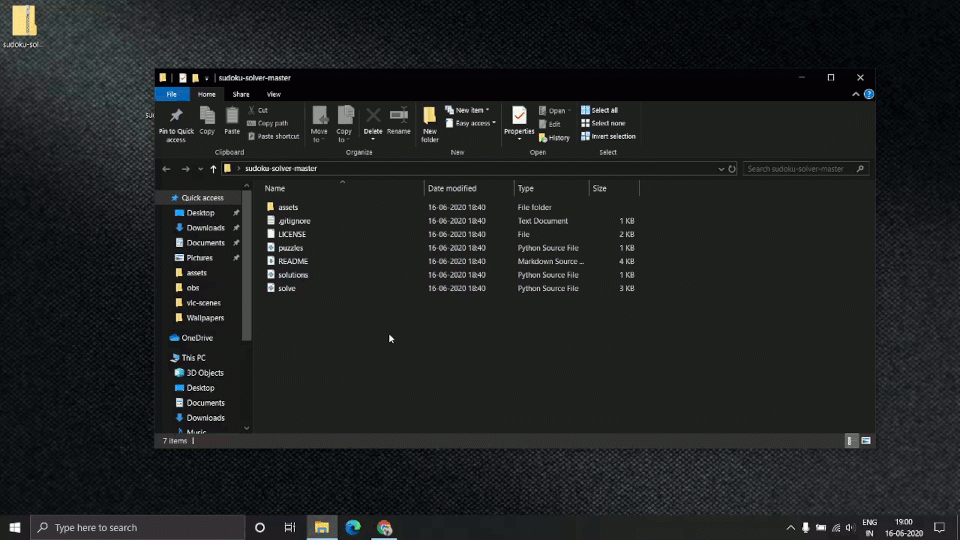Switch to large icons view
The width and height of the screenshot is (960, 540).
[x=866, y=440]
